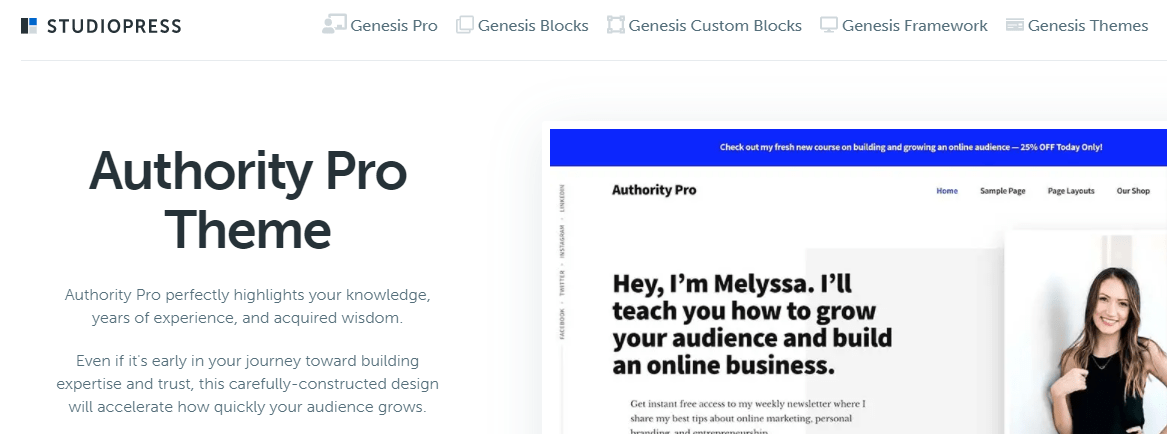The height and width of the screenshot is (434, 1167).
Task: Open the Genesis Blocks menu item
Action: pos(533,26)
